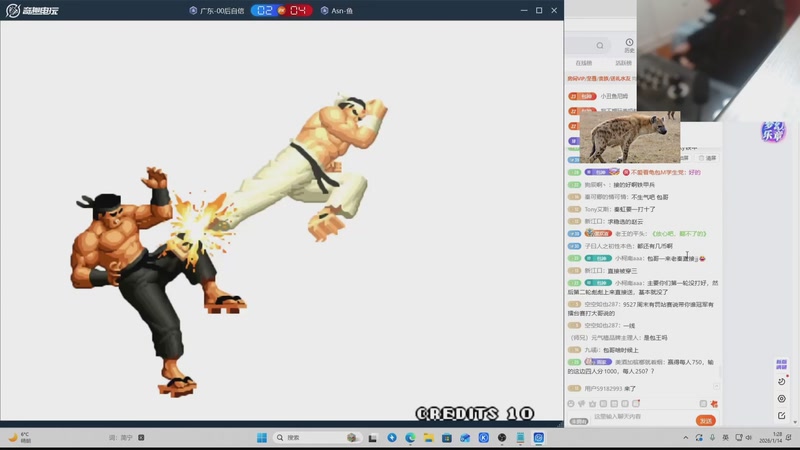This screenshot has height=450, width=800.
Task: Open File Explorer from the taskbar
Action: (428, 437)
